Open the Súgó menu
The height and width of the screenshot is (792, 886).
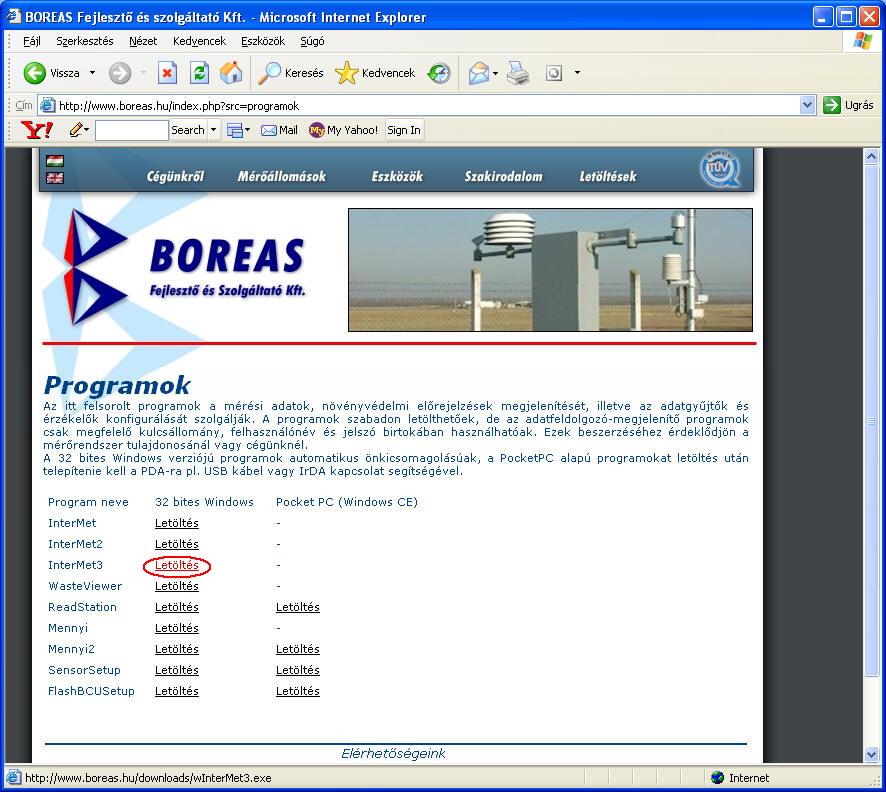pos(312,41)
